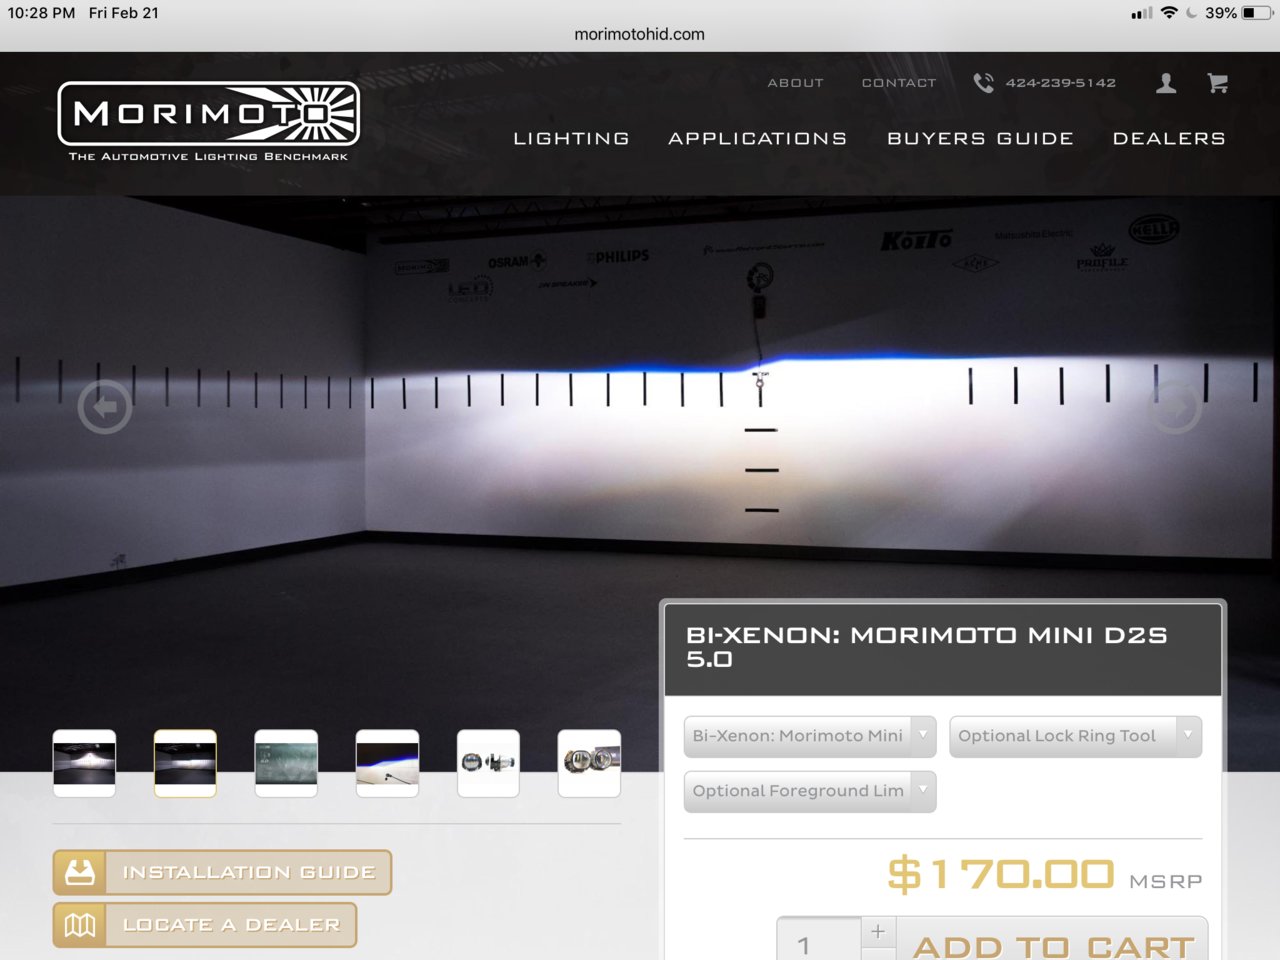Open the user account icon
1280x960 pixels.
pyautogui.click(x=1166, y=83)
